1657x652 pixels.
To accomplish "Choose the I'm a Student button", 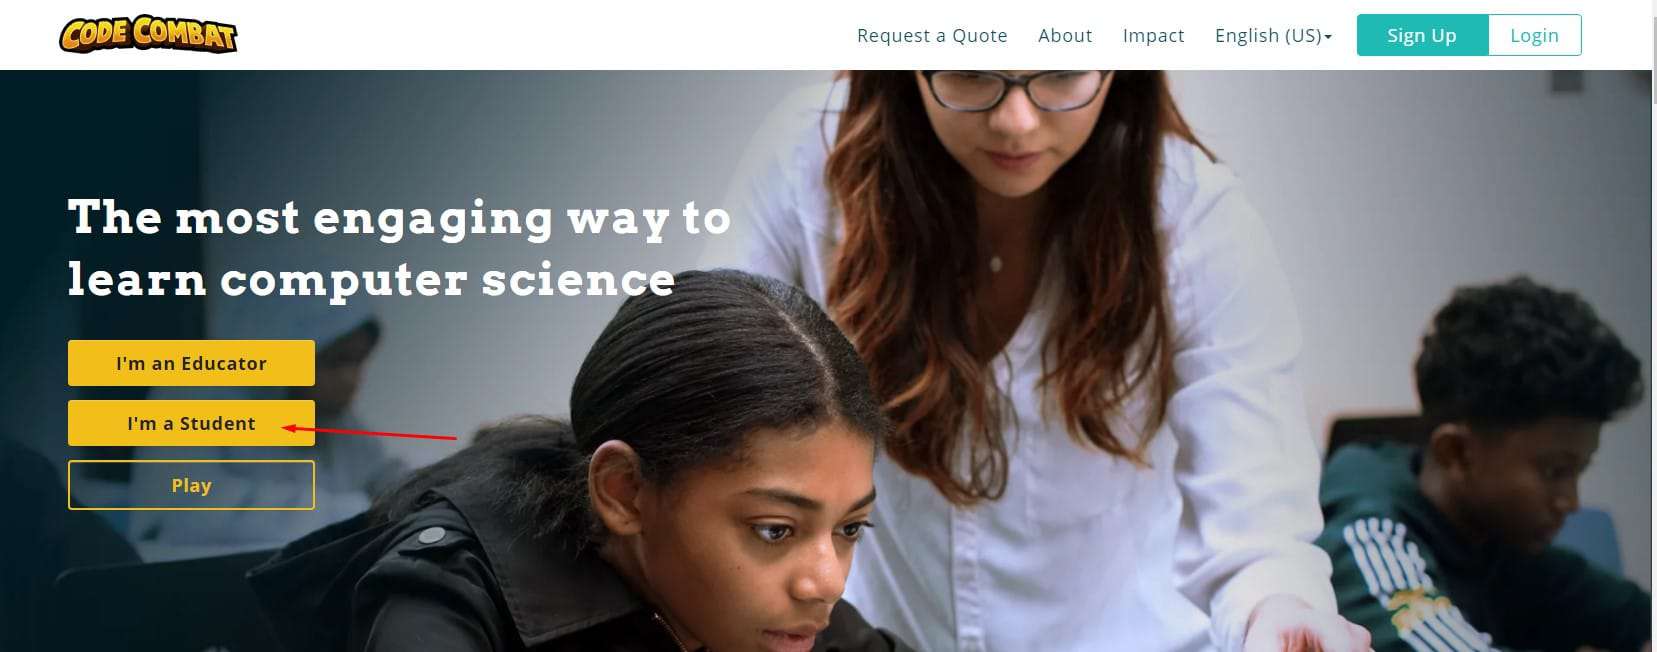I will click(x=191, y=423).
